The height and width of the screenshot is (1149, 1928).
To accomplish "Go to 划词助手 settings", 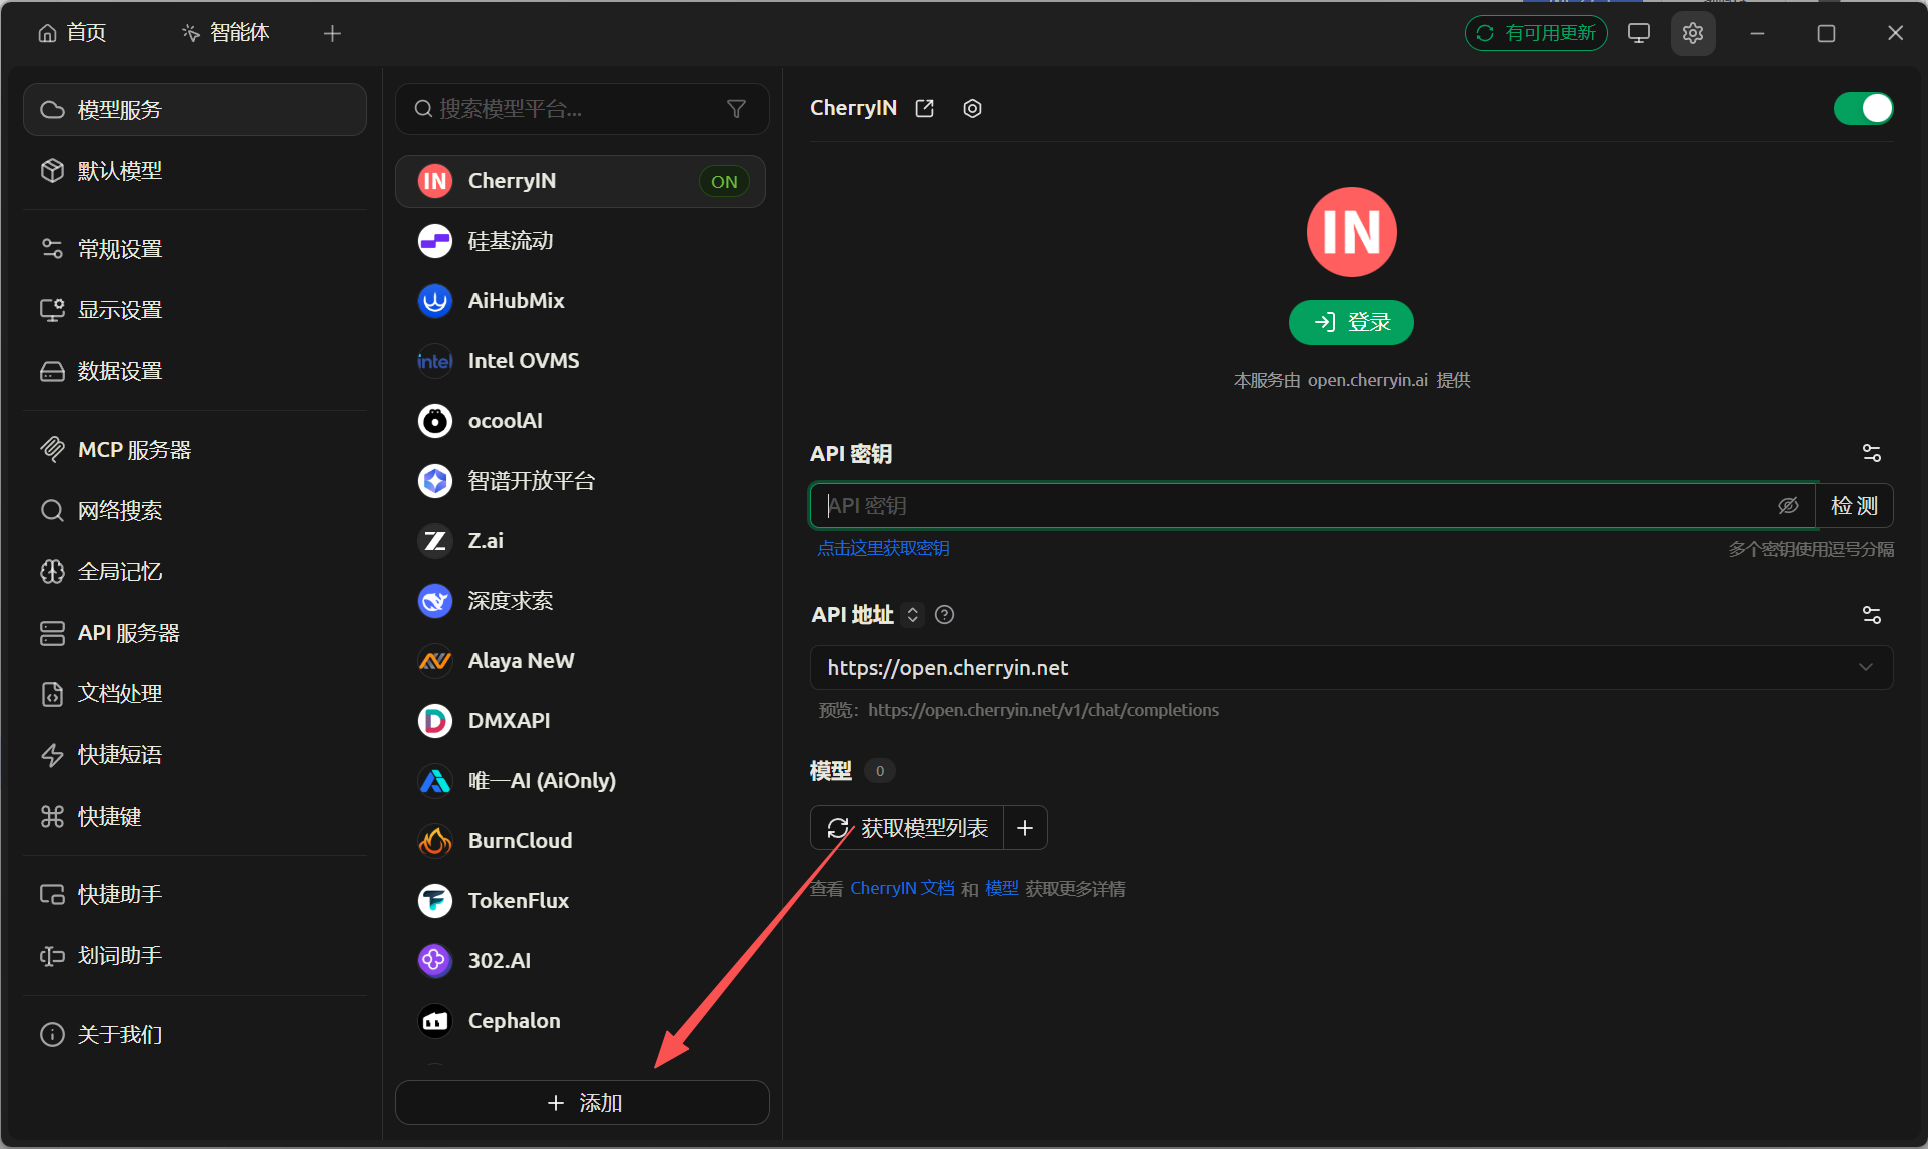I will 195,956.
